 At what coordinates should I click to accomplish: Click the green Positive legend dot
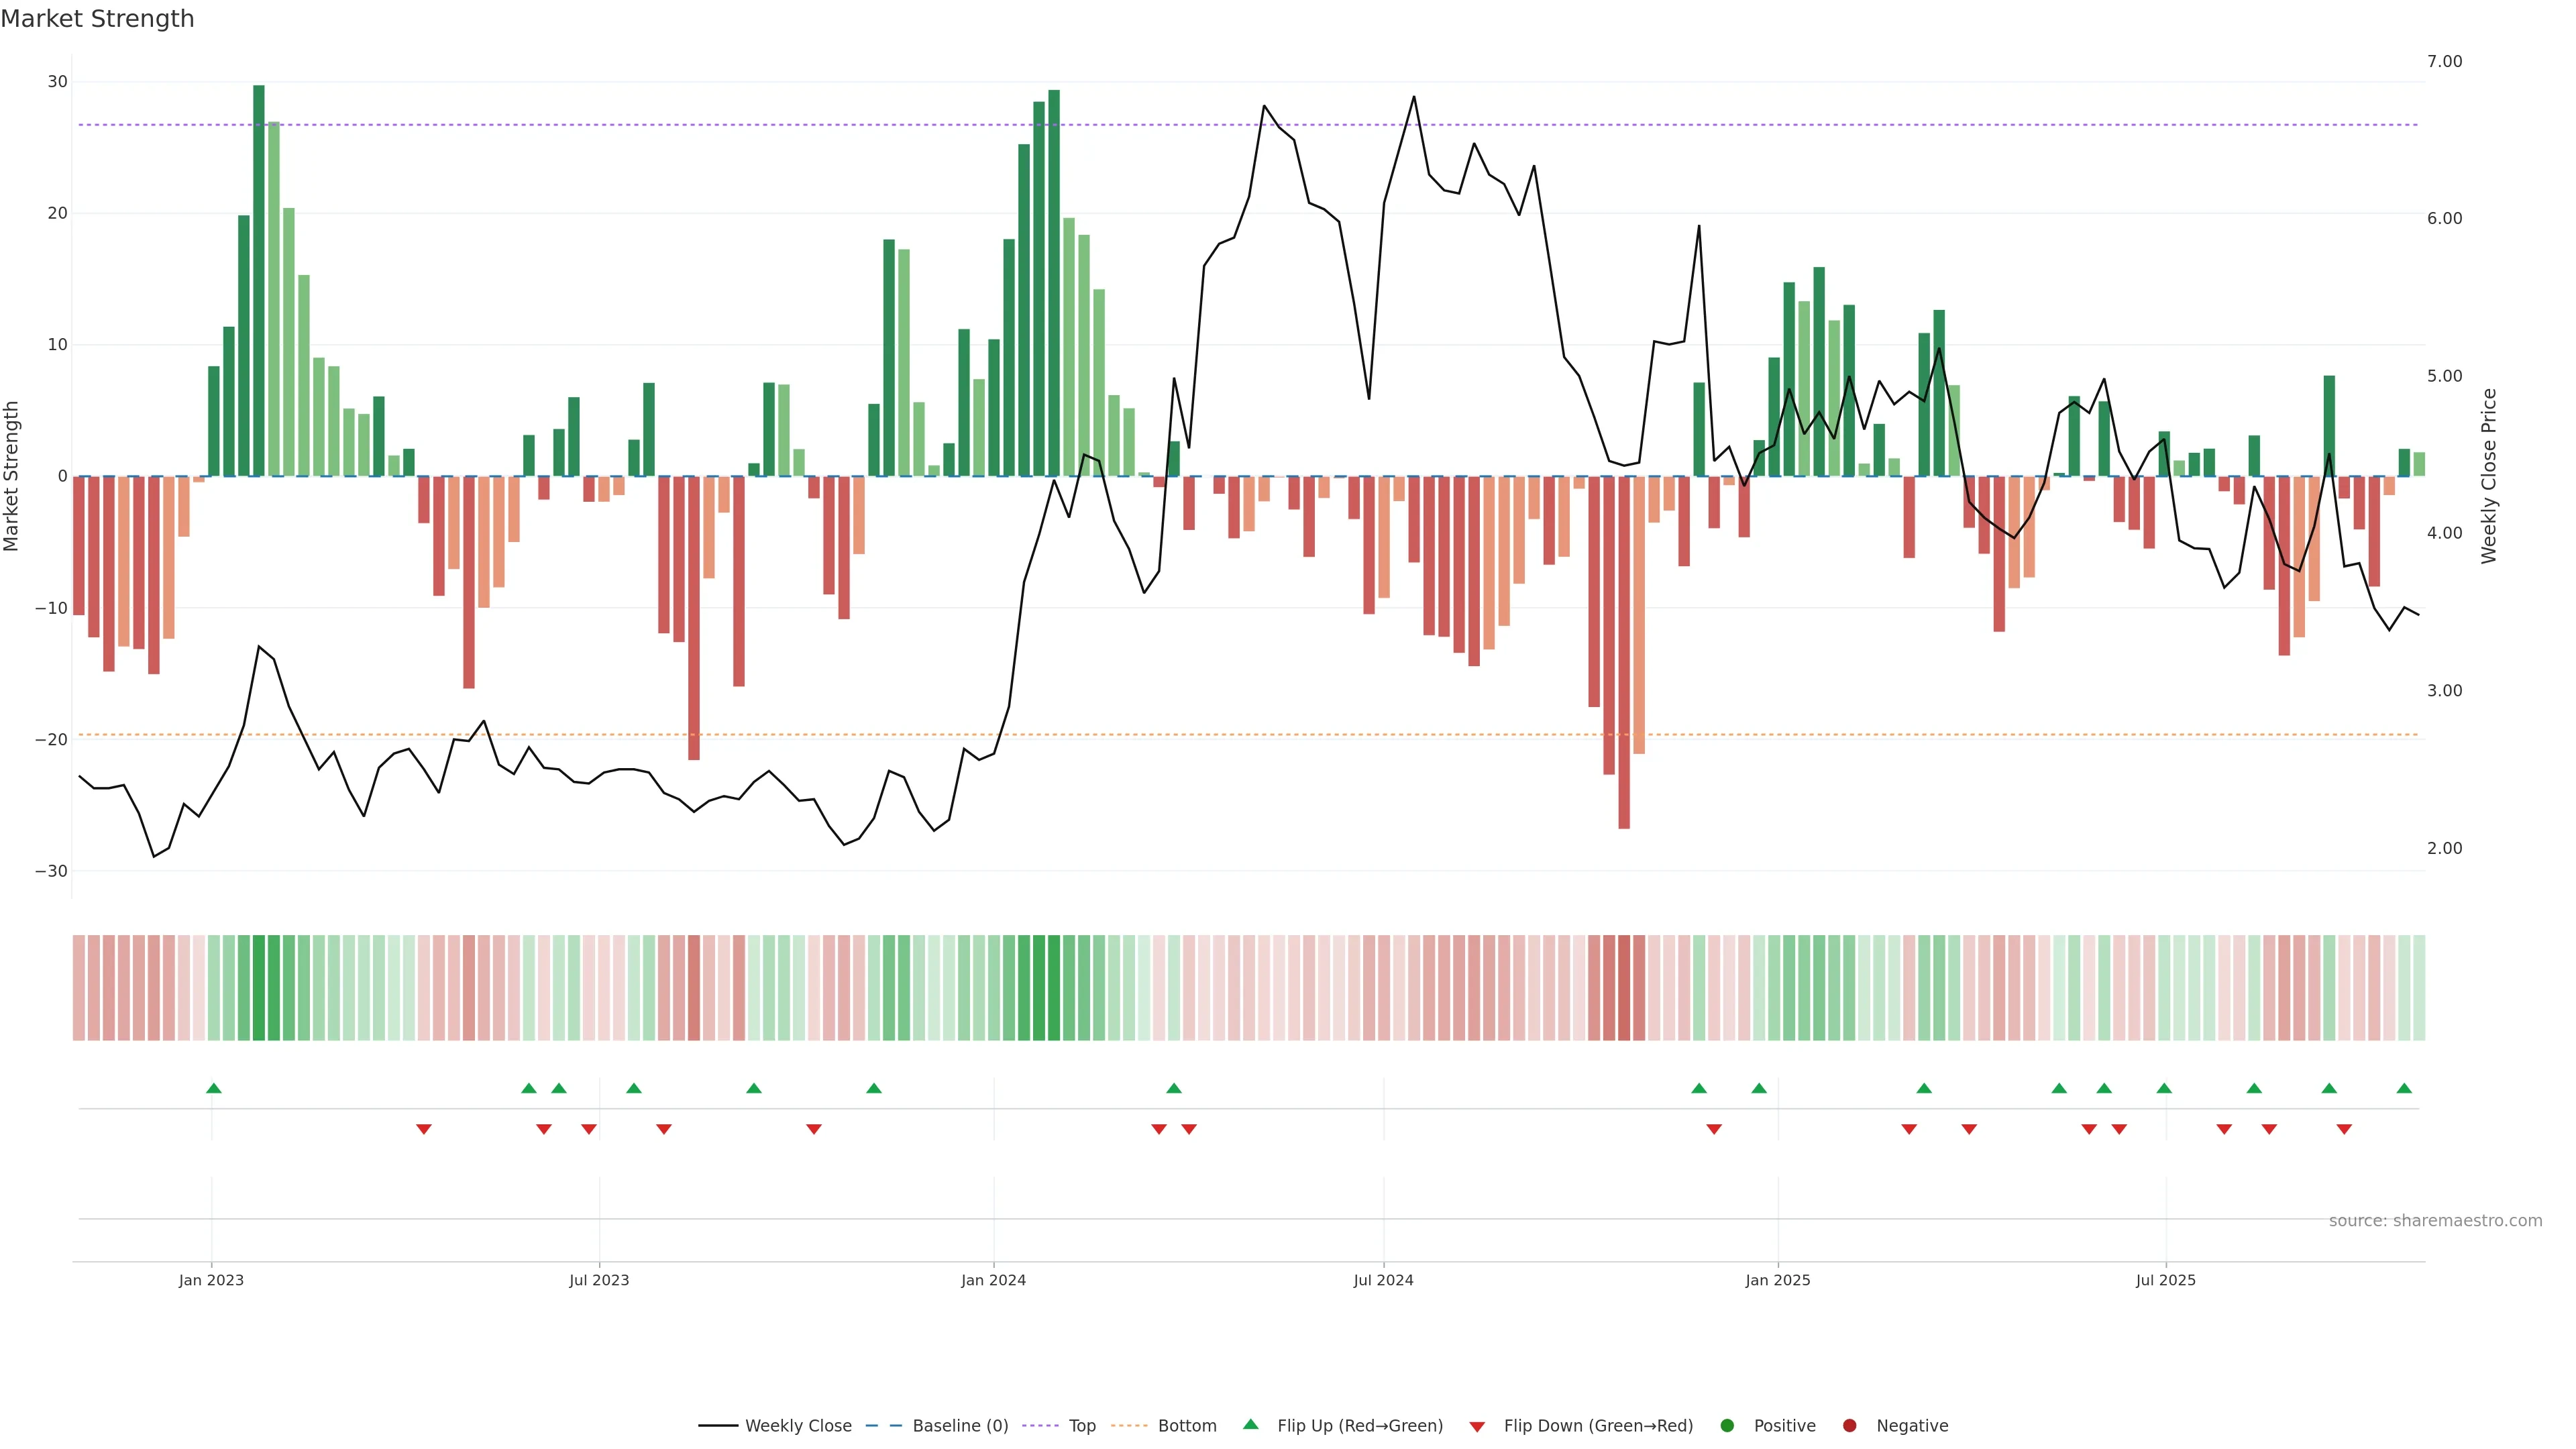(x=1727, y=1426)
